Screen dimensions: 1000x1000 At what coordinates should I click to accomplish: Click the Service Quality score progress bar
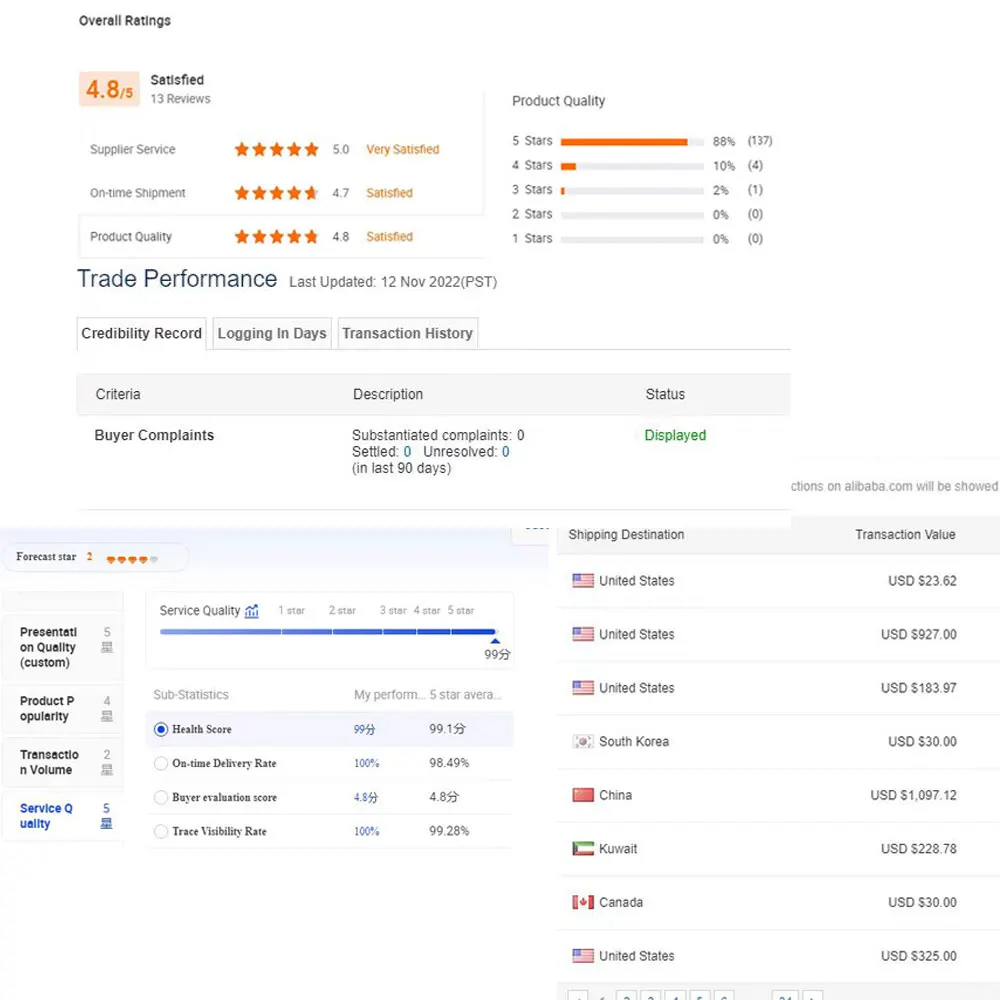[328, 632]
